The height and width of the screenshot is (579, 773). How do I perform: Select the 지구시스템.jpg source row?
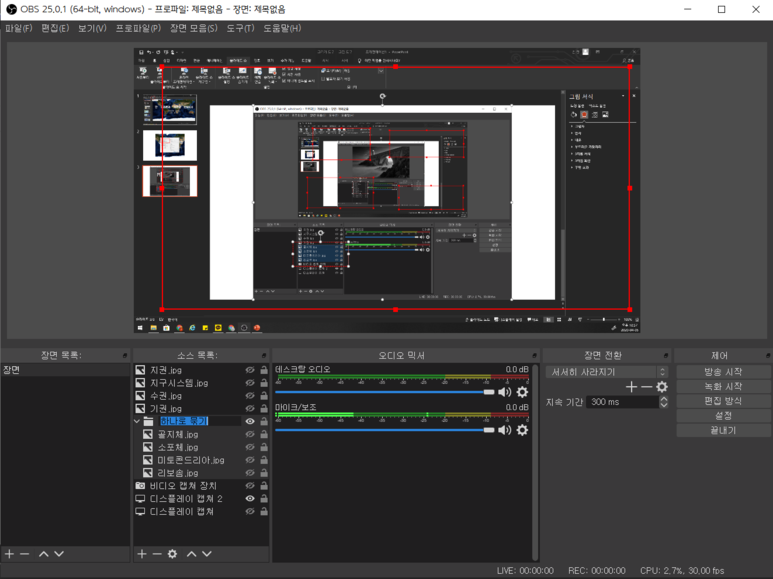coord(201,383)
